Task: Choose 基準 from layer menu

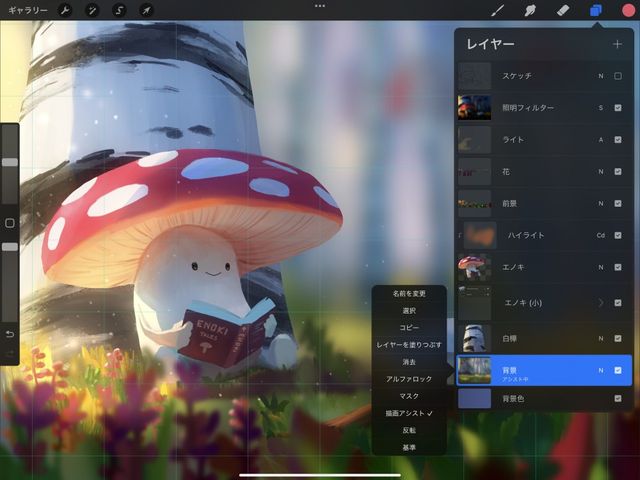Action: [x=409, y=447]
